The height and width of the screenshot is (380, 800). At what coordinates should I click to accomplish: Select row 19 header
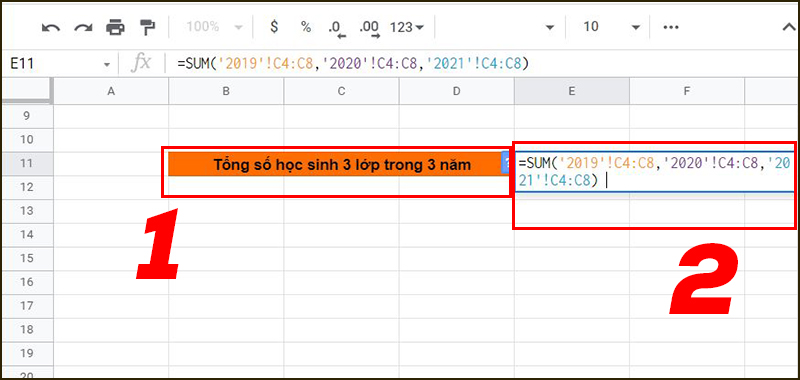(27, 353)
